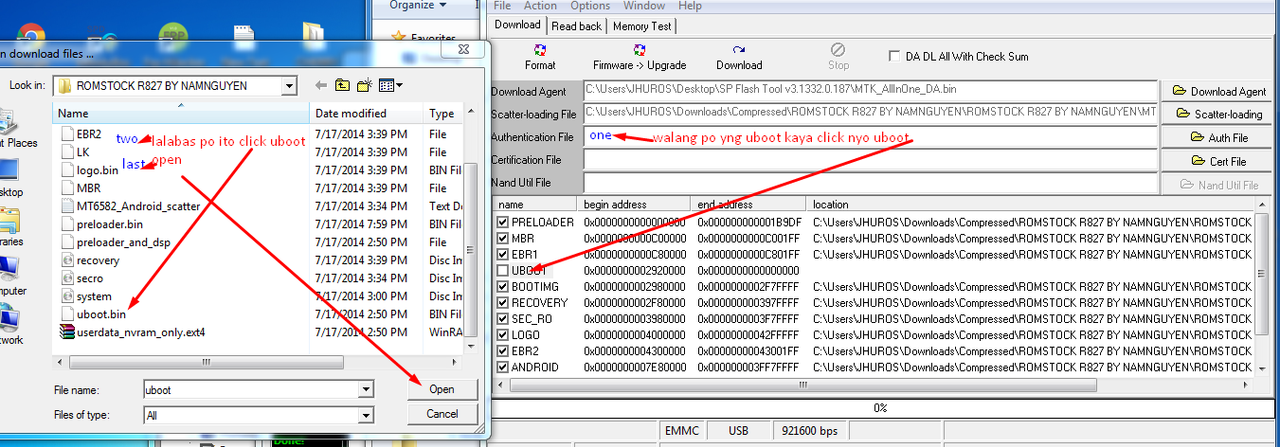Screen dimensions: 1280x447
Task: Select userdata_nvram_only.ext4 archive file
Action: pos(133,332)
